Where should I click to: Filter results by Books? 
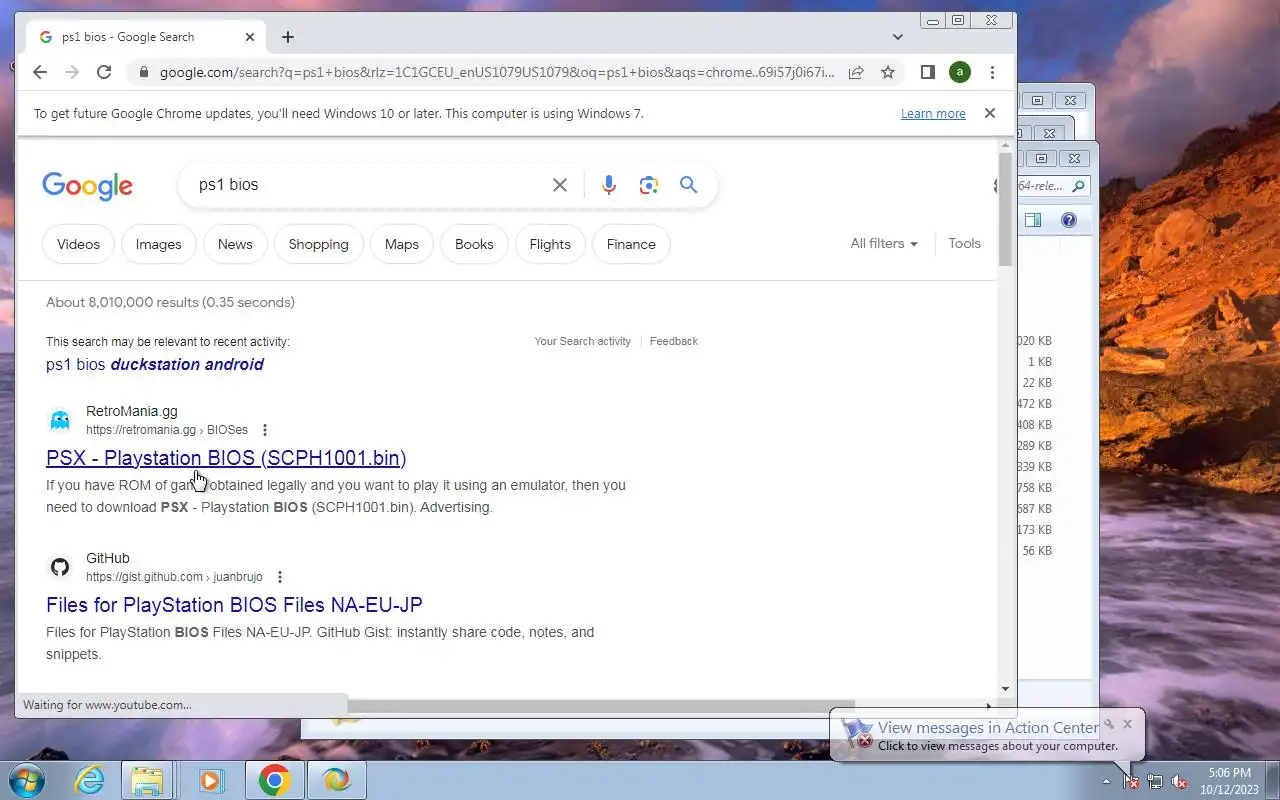[x=474, y=244]
